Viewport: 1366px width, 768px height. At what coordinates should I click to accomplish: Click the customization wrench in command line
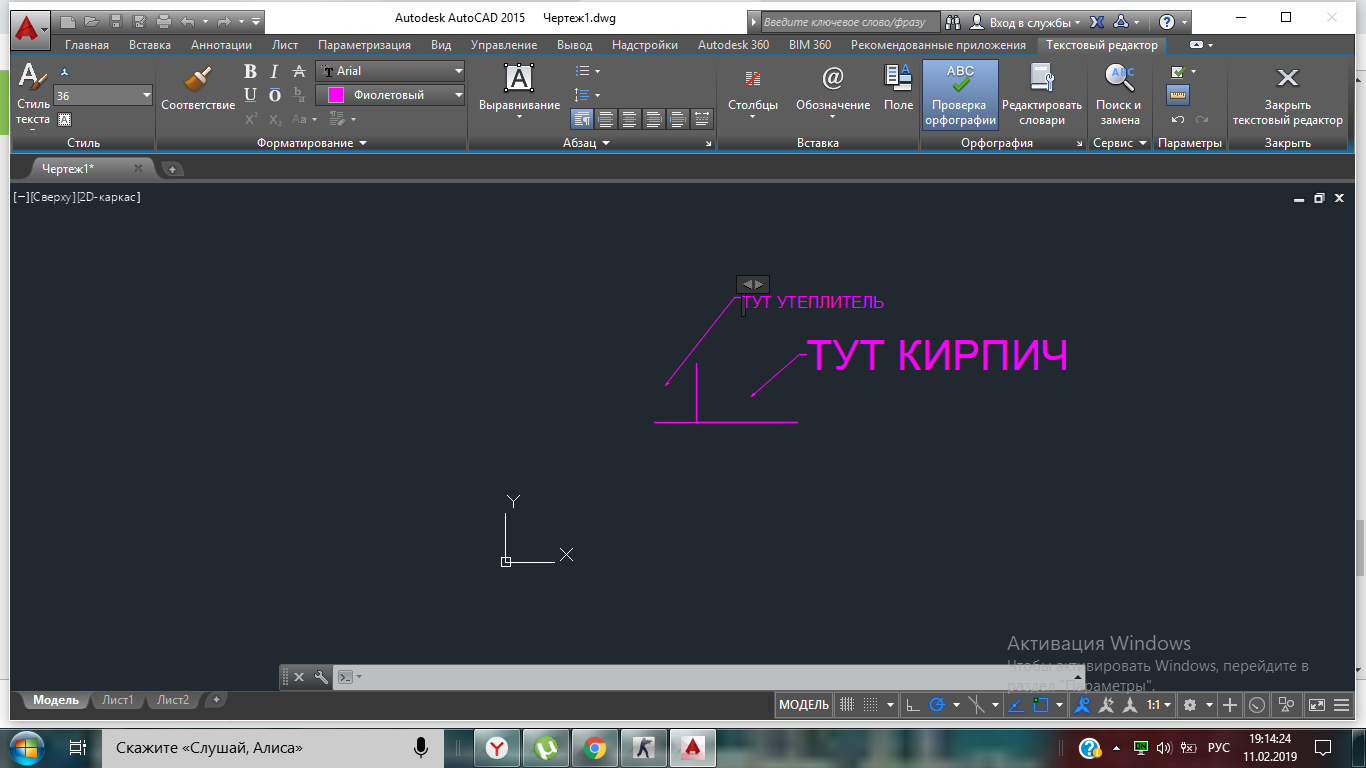coord(321,677)
